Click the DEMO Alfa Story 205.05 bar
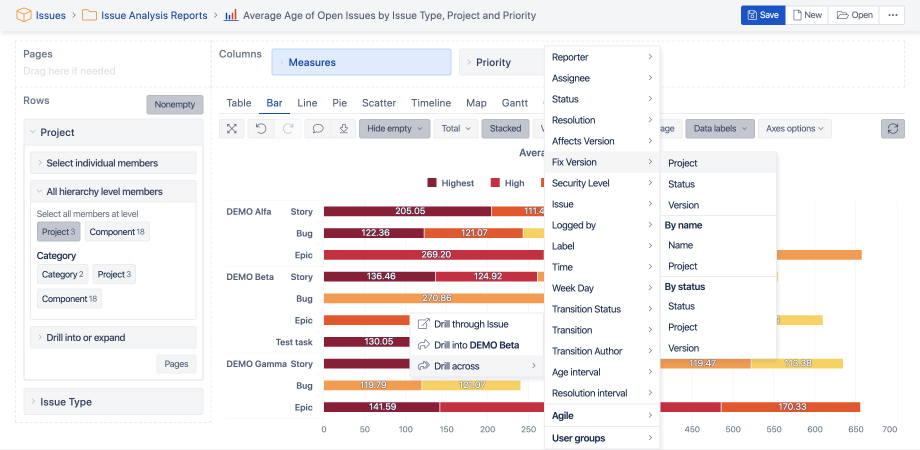This screenshot has height=450, width=920. (x=407, y=211)
